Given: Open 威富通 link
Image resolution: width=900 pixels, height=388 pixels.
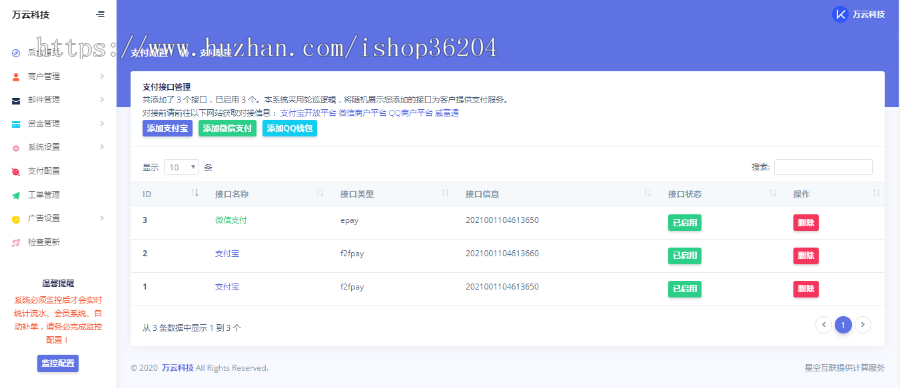Looking at the screenshot, I should (447, 113).
